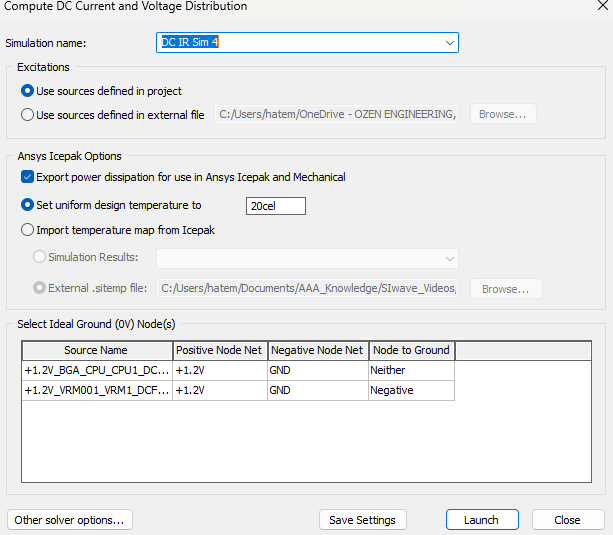
Task: Click the external source file path field
Action: click(x=337, y=115)
